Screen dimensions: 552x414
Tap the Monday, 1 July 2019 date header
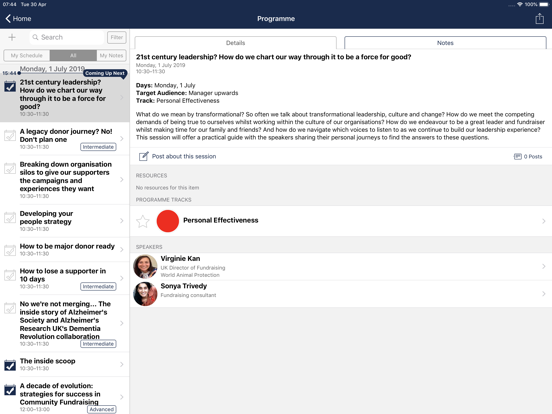[x=52, y=69]
